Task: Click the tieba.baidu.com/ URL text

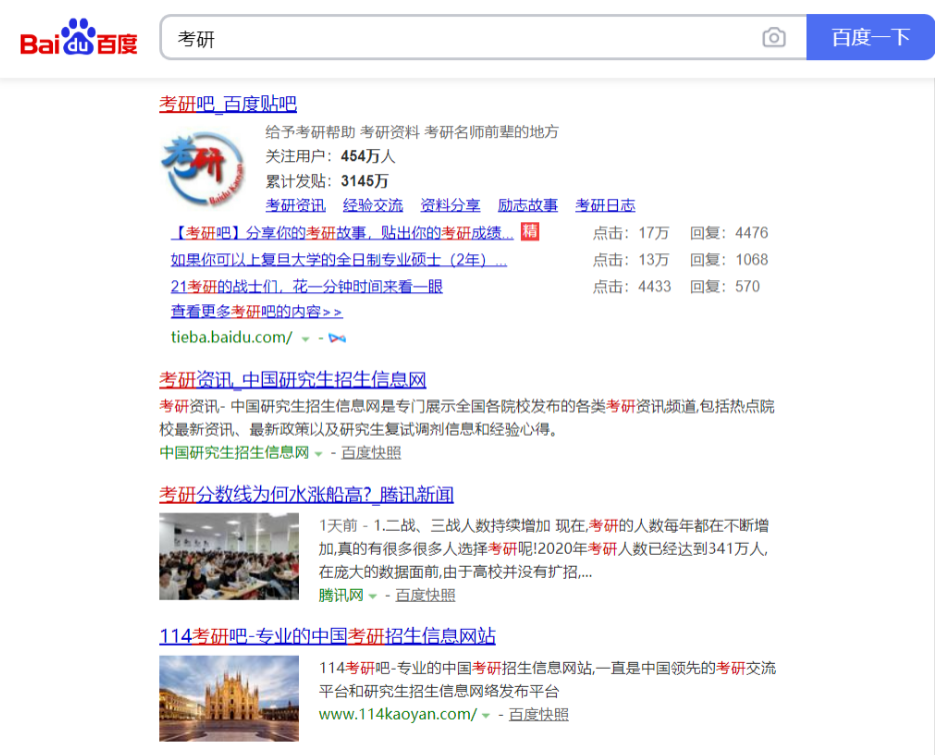Action: [232, 338]
